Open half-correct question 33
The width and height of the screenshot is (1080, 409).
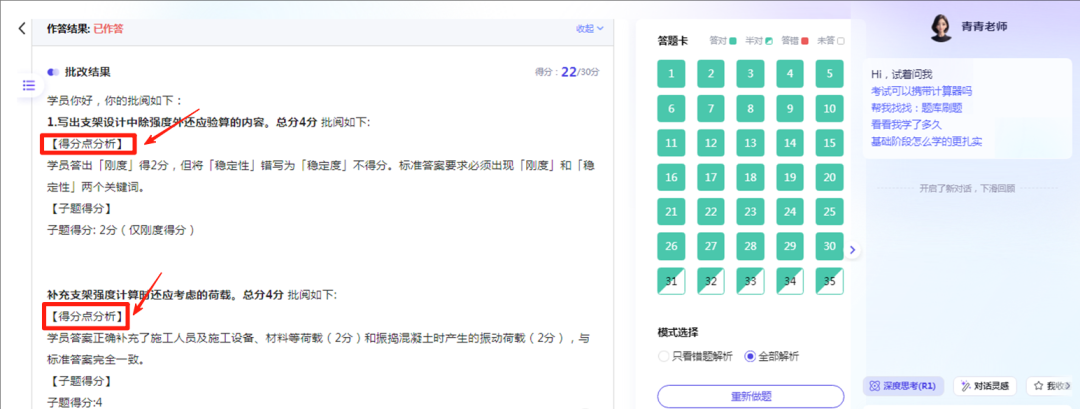(x=750, y=281)
